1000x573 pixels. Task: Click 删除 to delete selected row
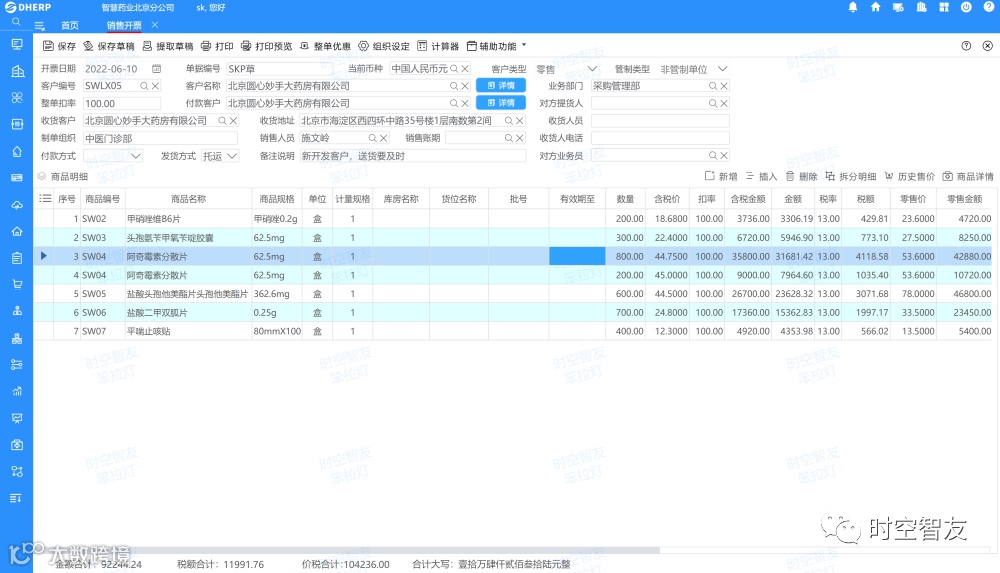[x=802, y=177]
